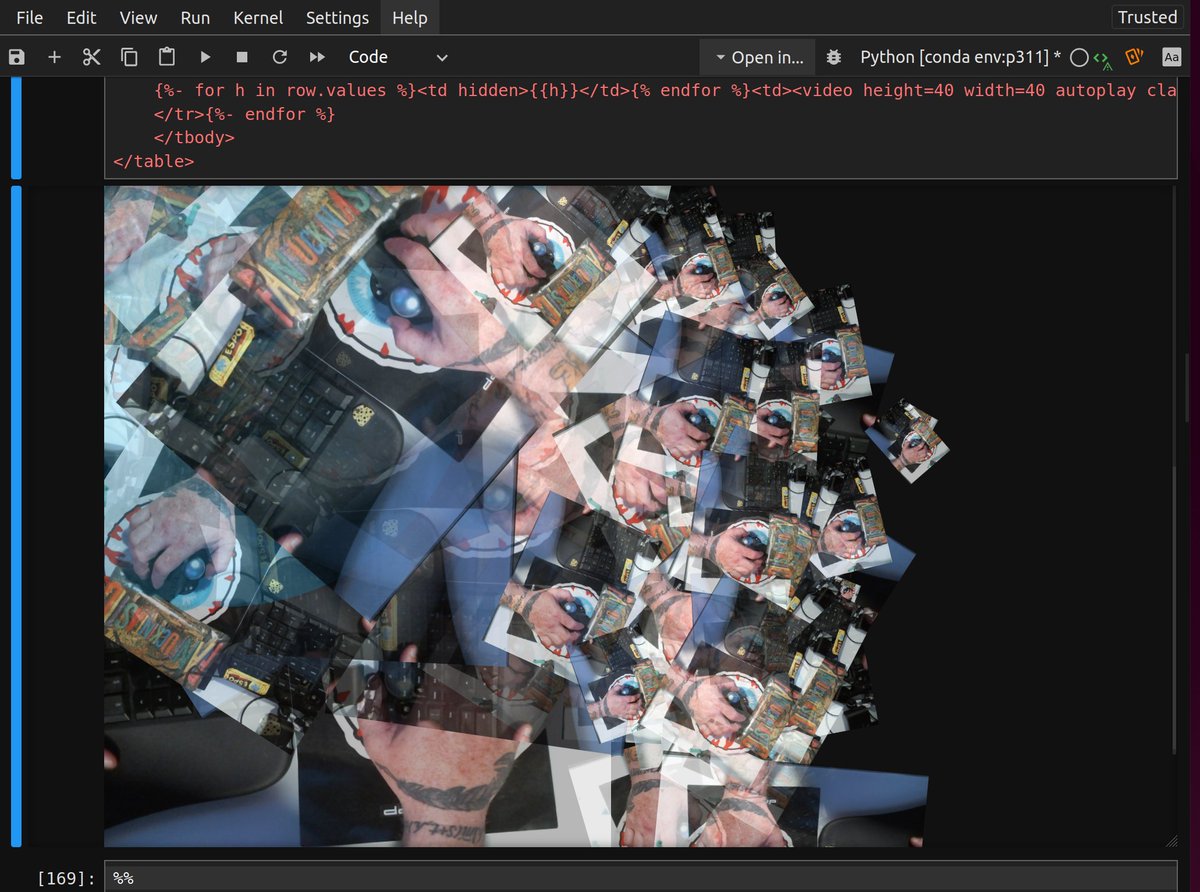Open the Settings menu
Viewport: 1200px width, 892px height.
pyautogui.click(x=337, y=17)
